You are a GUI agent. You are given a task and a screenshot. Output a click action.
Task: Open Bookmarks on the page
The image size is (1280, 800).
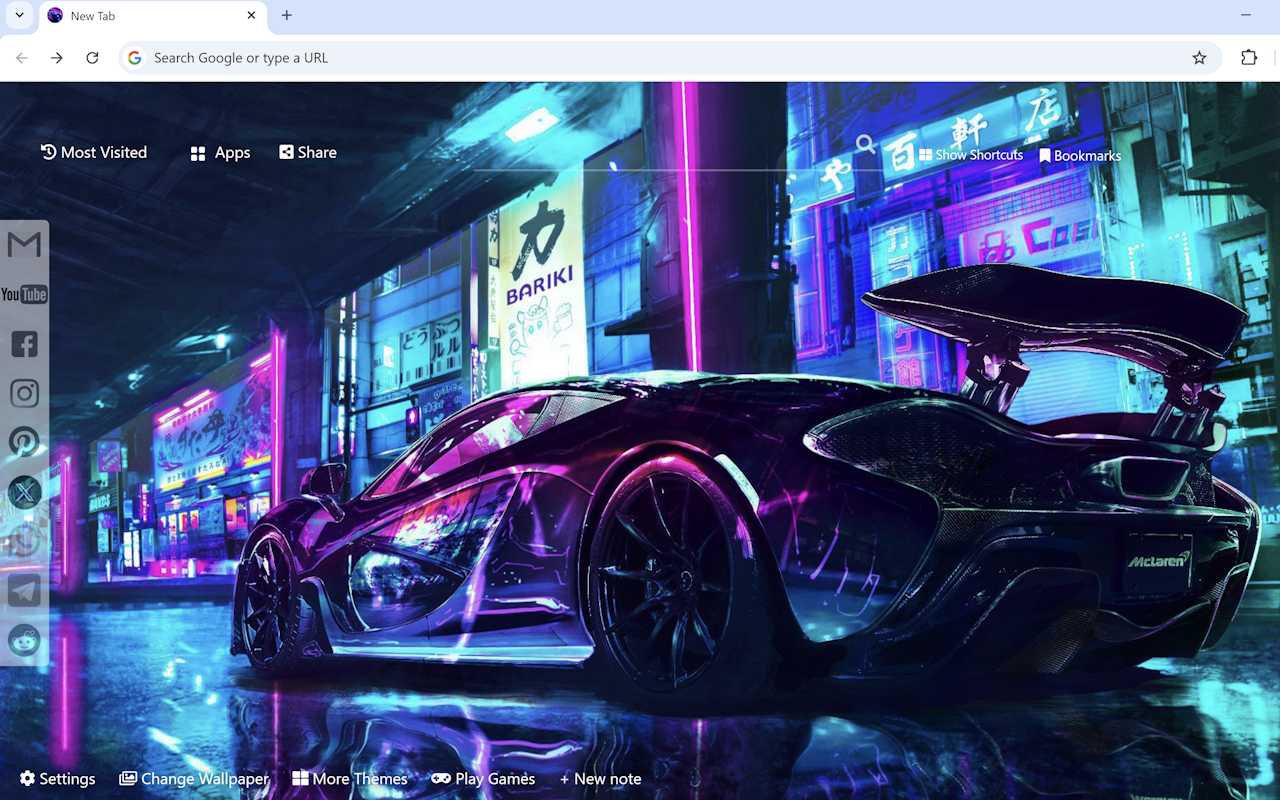pos(1080,156)
